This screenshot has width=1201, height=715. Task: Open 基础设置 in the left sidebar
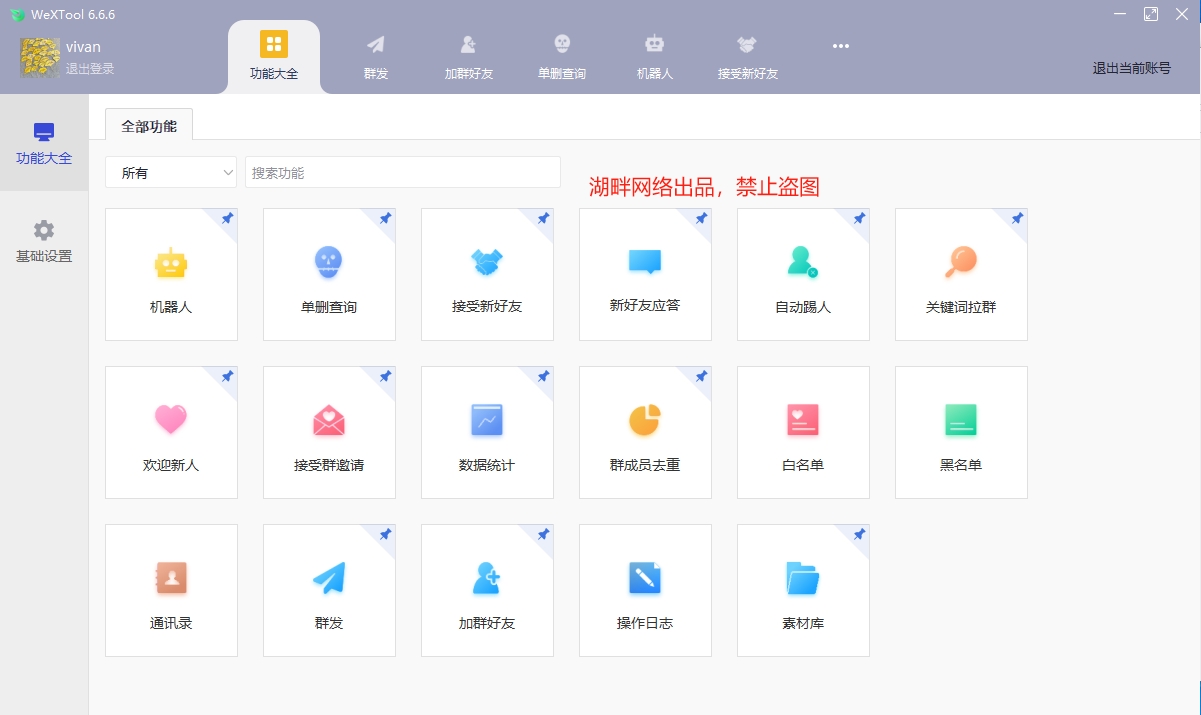(x=43, y=240)
